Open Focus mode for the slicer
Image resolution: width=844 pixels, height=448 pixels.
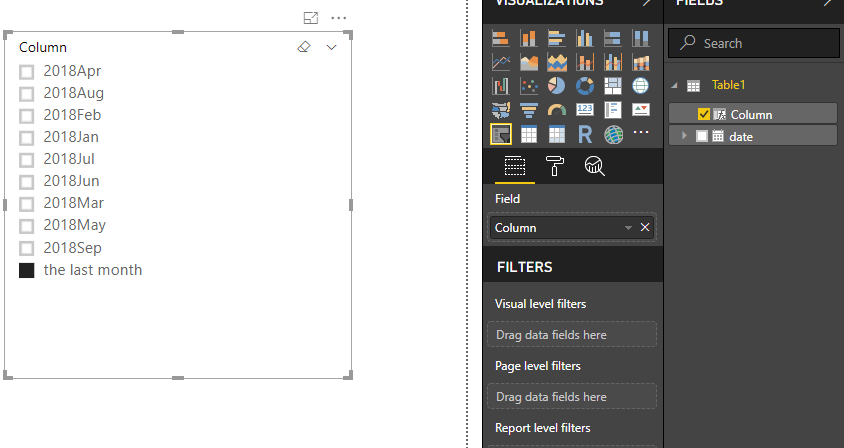click(x=311, y=18)
